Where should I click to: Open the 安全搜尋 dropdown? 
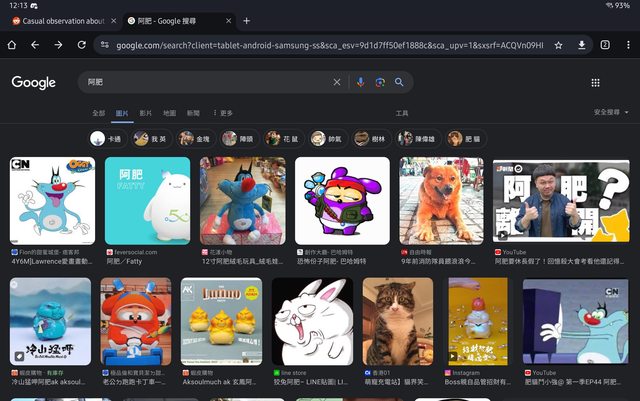coord(609,113)
